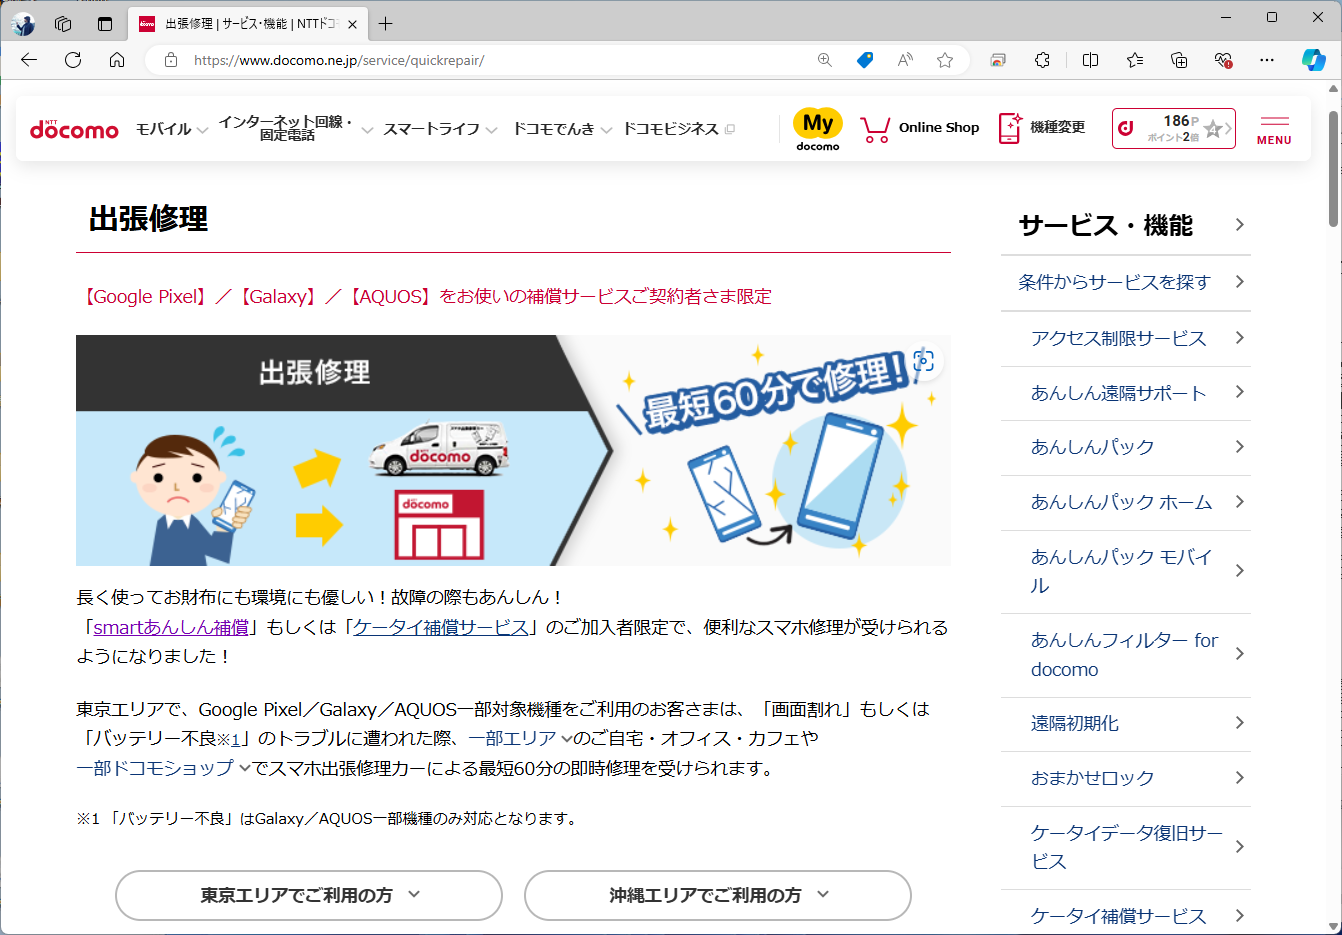
Task: Toggle split screen icon in toolbar
Action: click(x=1091, y=60)
